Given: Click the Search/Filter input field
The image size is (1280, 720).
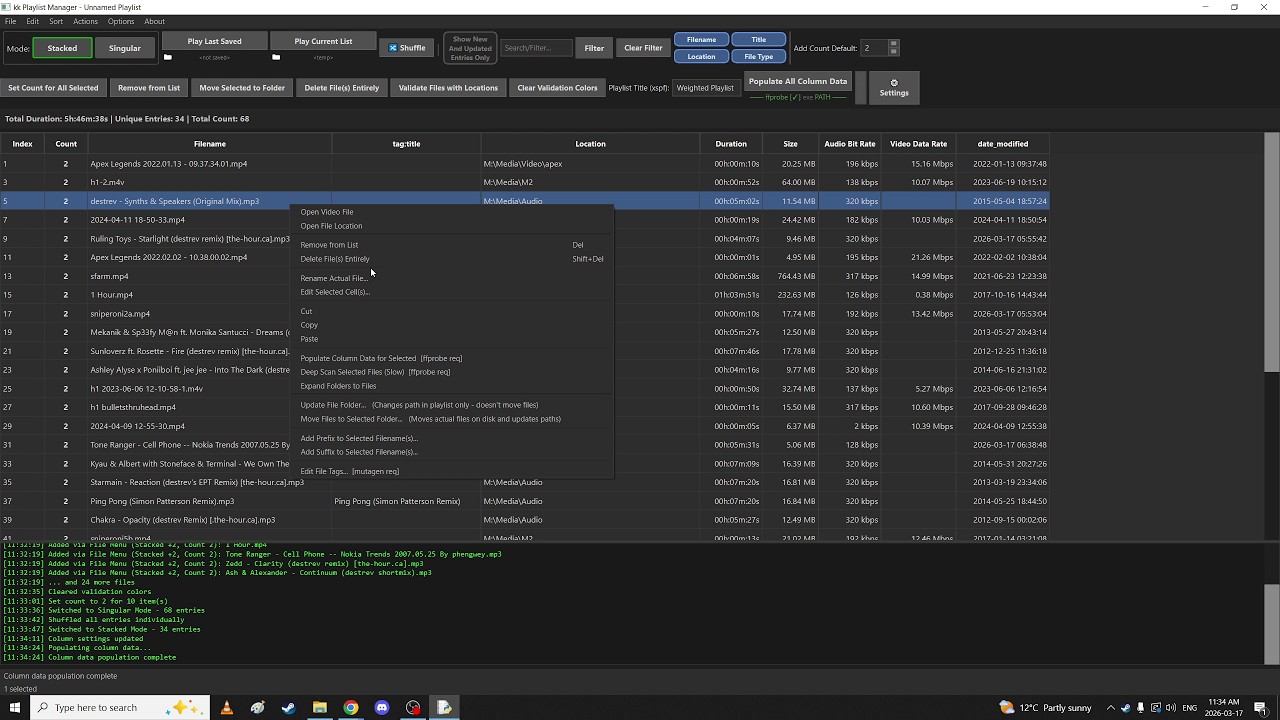Looking at the screenshot, I should 536,48.
